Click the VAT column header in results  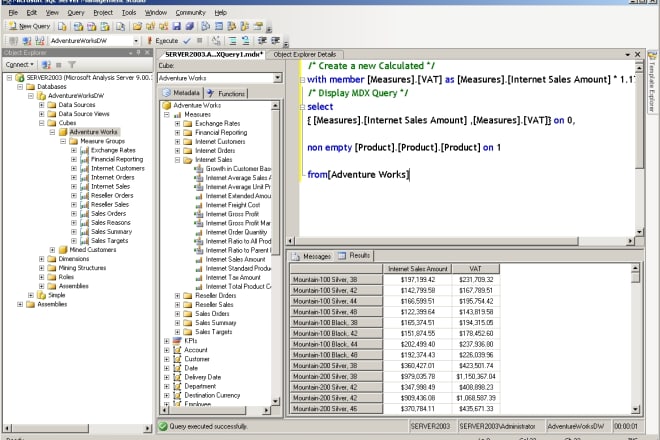[476, 269]
